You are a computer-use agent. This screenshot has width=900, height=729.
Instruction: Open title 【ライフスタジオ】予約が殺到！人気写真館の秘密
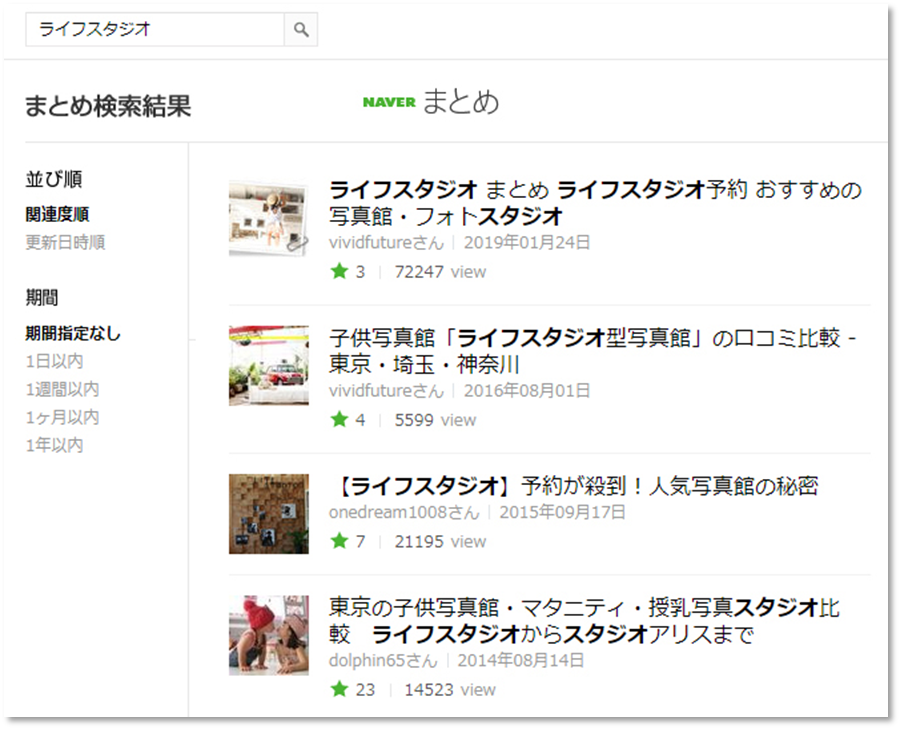click(x=575, y=486)
